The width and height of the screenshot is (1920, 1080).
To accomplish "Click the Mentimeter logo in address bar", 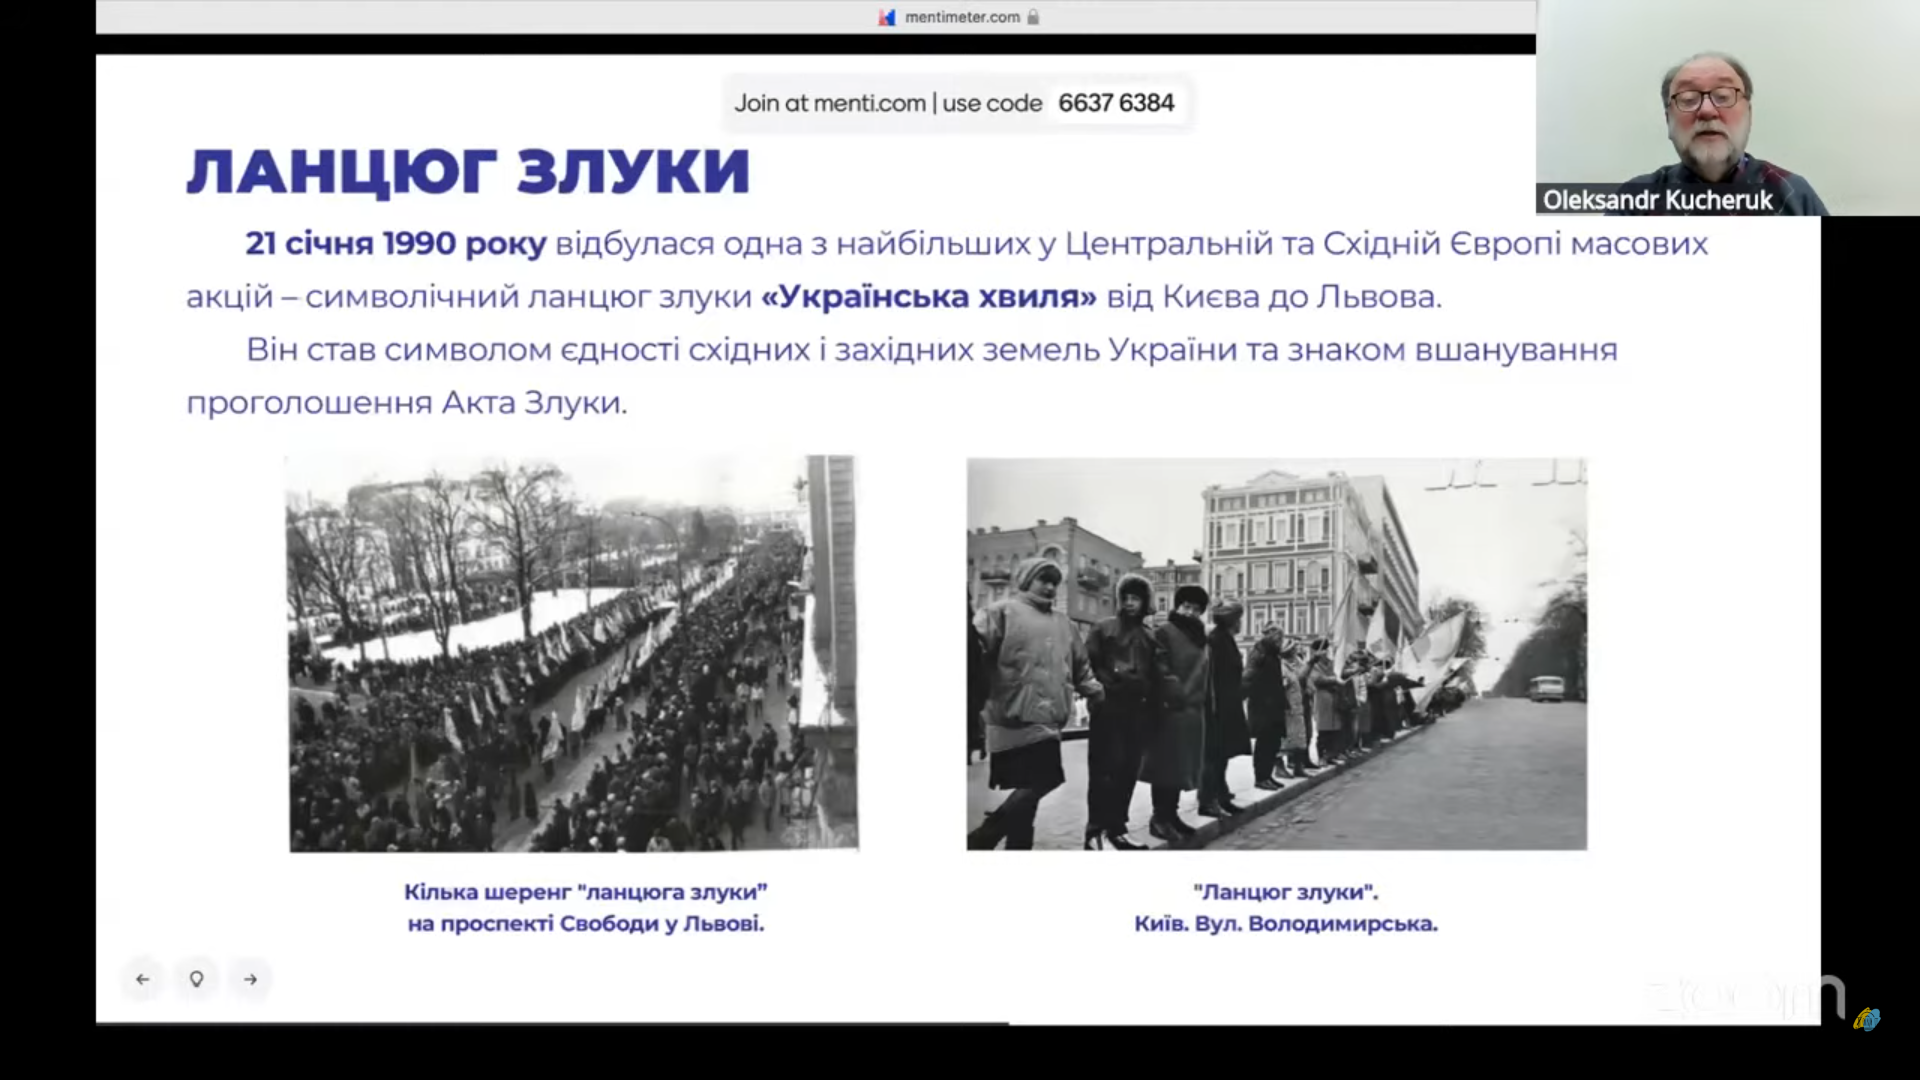I will pos(887,17).
